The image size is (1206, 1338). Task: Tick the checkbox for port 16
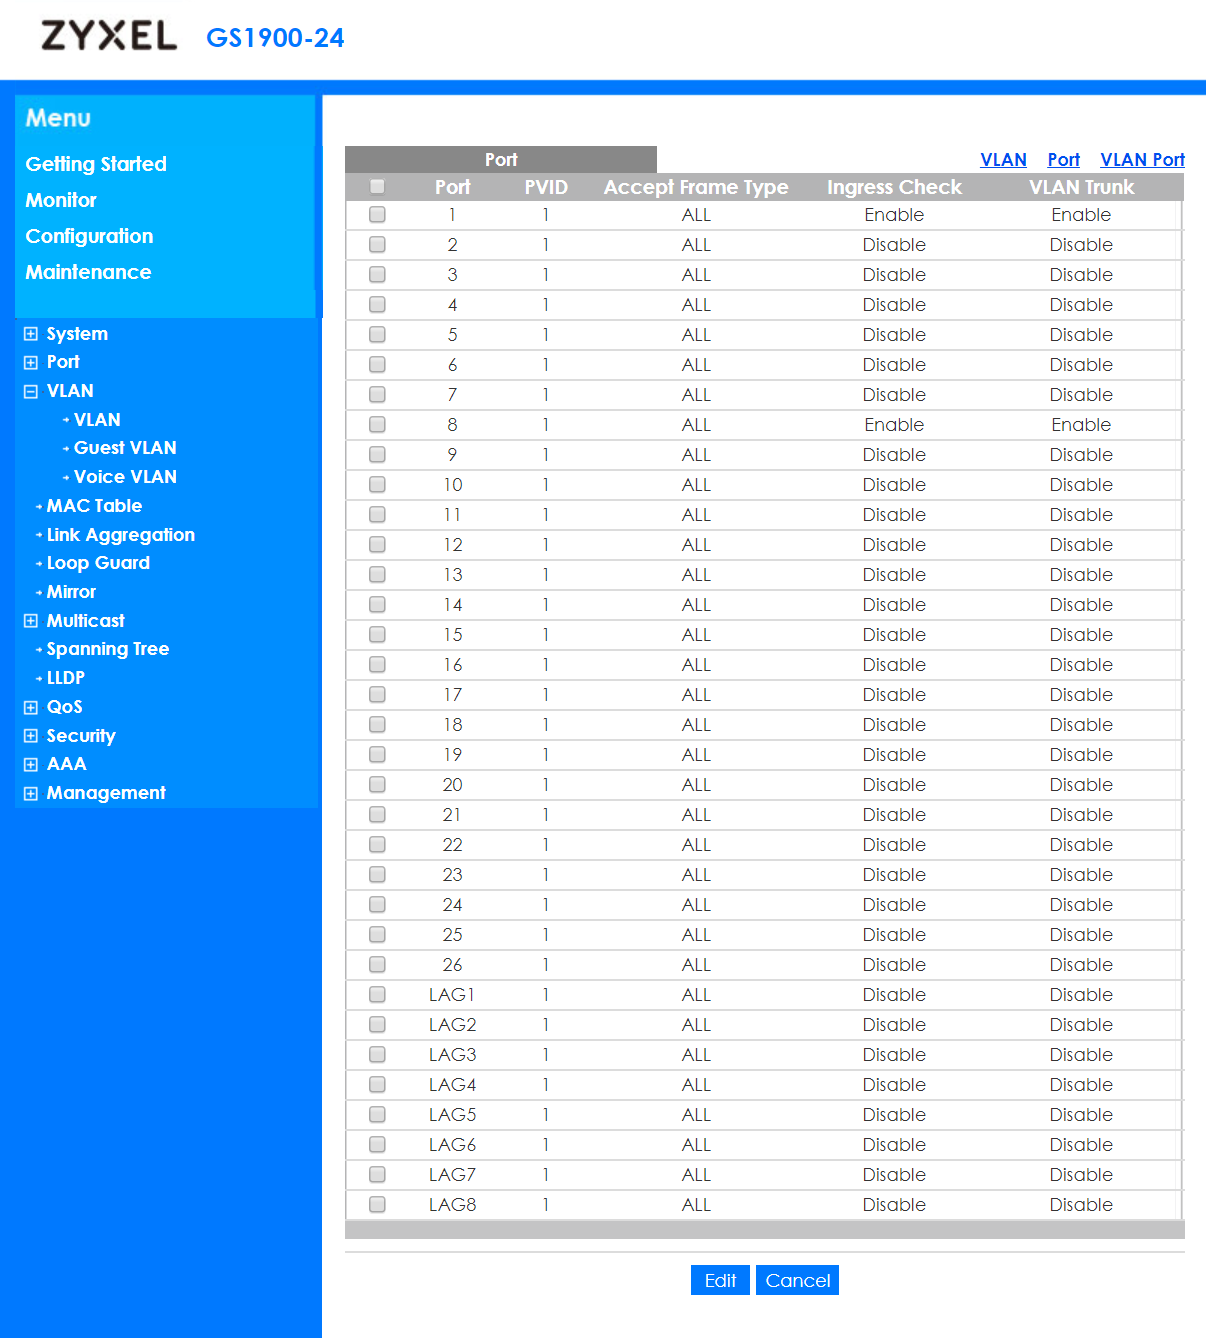point(377,664)
